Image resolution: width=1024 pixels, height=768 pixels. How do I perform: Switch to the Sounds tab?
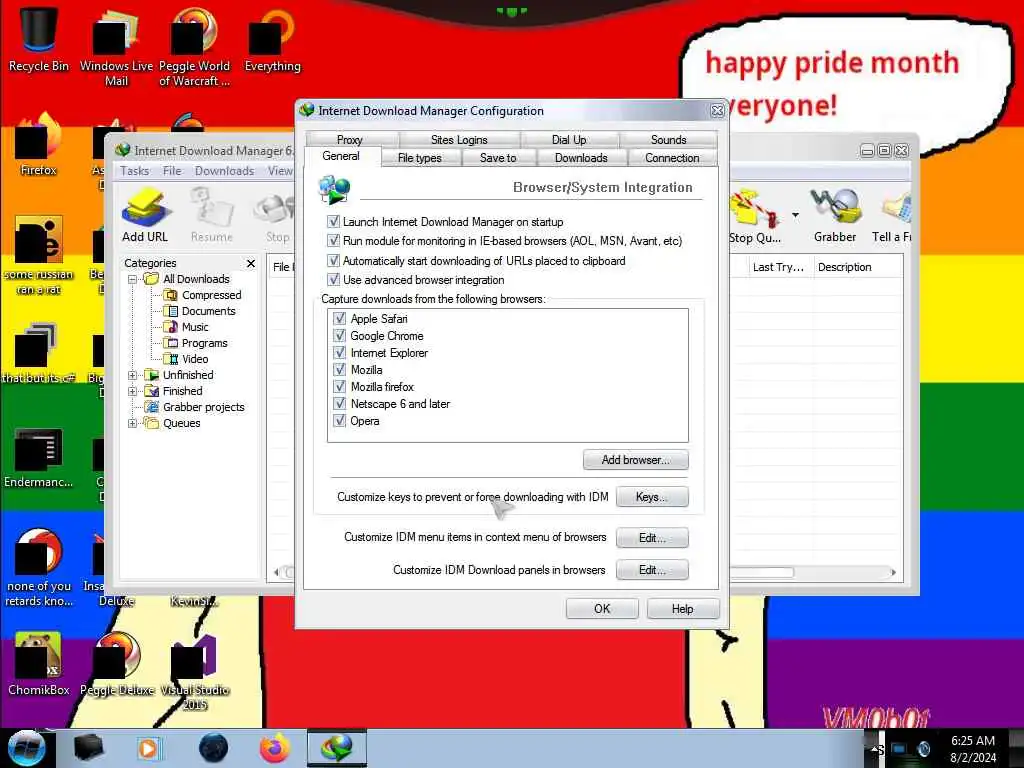pos(669,139)
